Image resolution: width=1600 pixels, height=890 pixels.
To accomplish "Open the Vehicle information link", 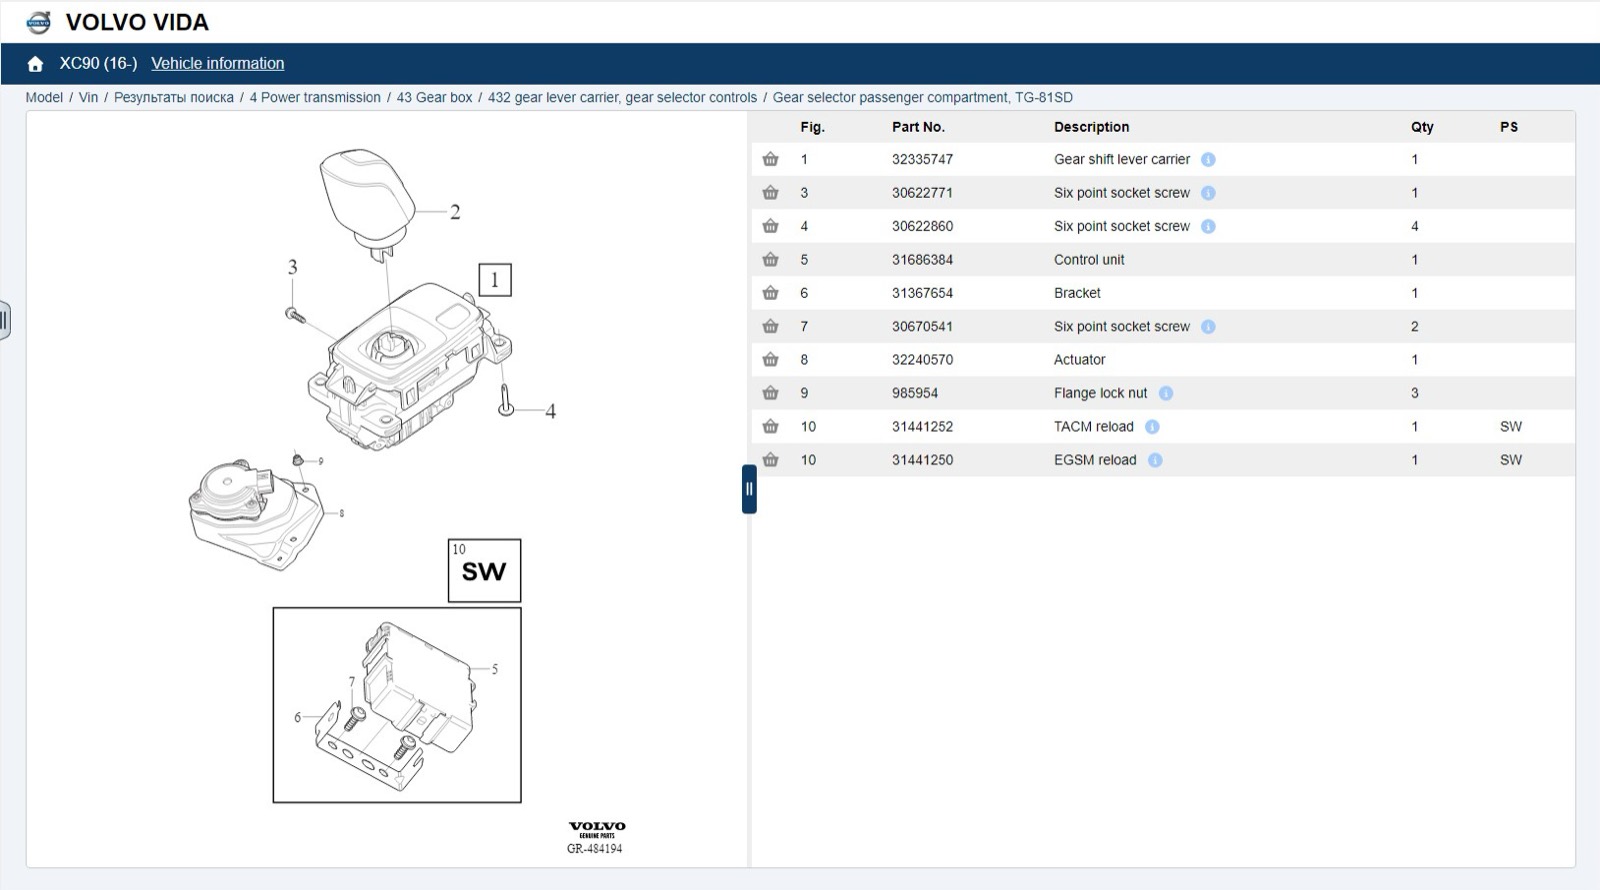I will pyautogui.click(x=217, y=63).
